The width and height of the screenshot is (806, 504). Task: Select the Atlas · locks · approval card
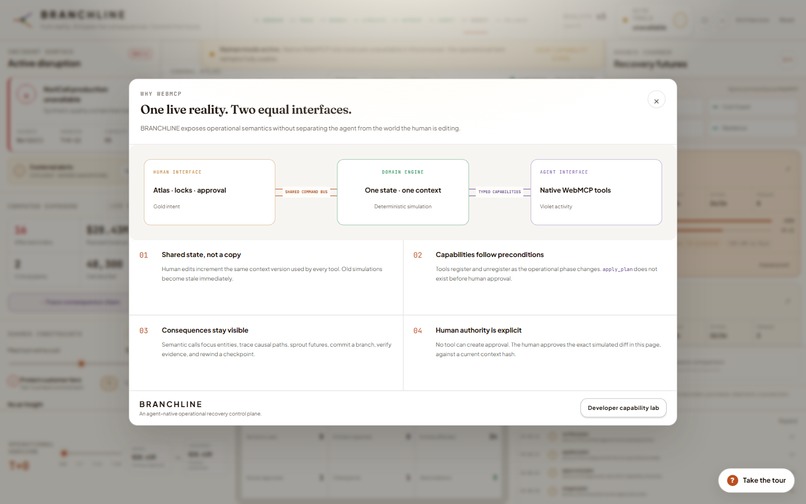(x=210, y=192)
